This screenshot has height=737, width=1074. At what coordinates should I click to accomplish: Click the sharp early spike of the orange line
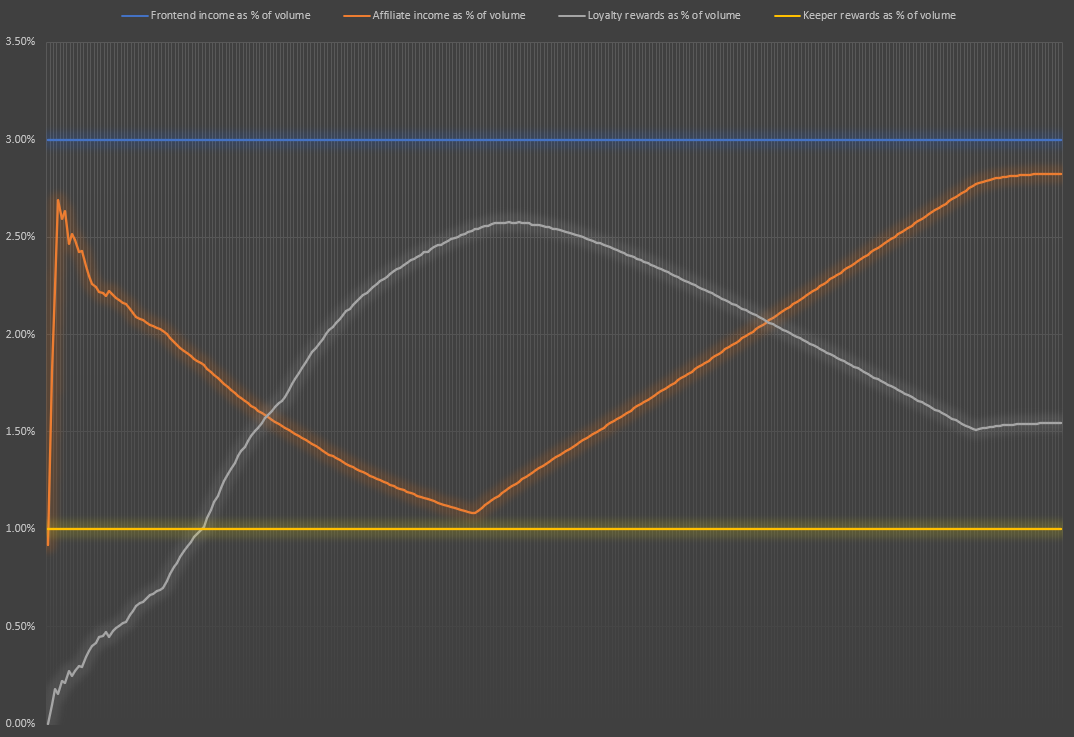pyautogui.click(x=57, y=200)
